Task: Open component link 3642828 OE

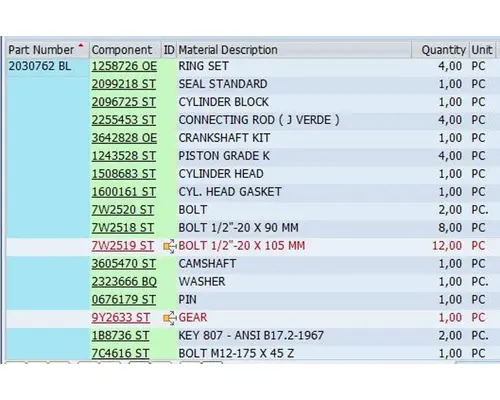Action: (x=124, y=138)
